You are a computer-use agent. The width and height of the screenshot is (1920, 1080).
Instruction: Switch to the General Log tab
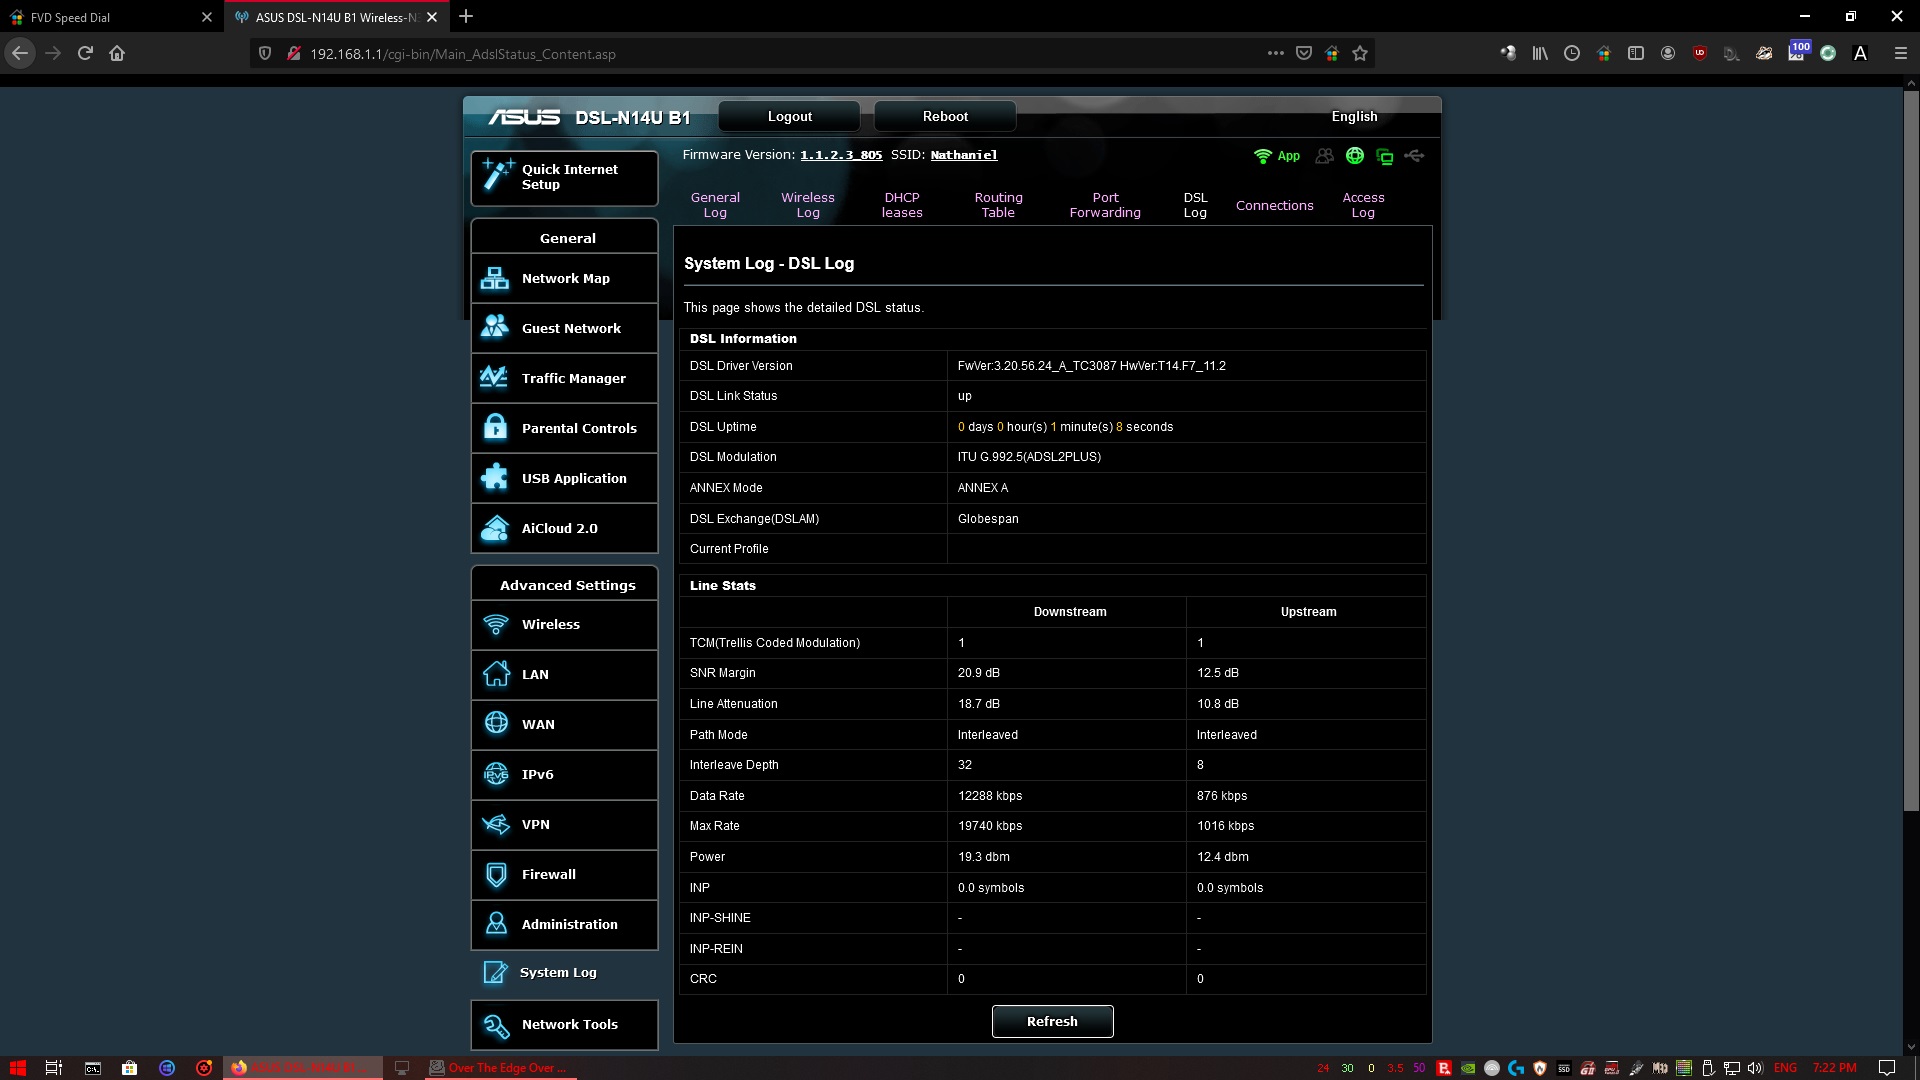point(715,205)
